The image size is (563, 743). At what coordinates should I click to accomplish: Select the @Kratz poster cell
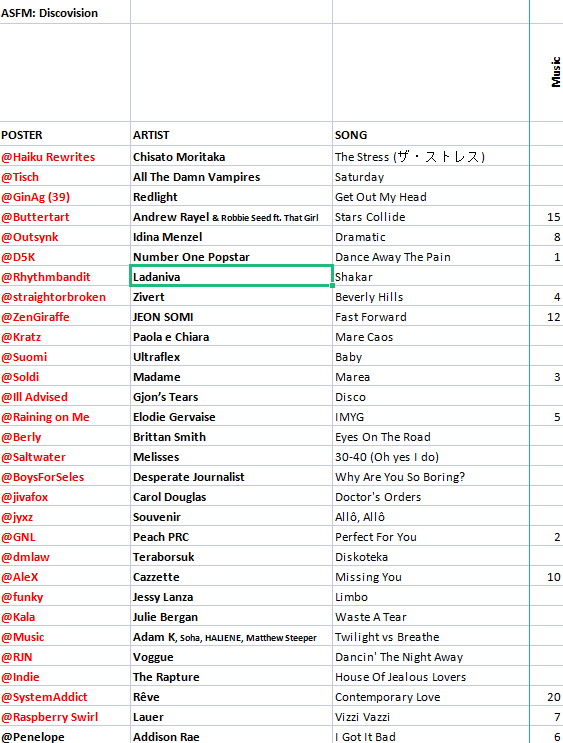(x=65, y=336)
